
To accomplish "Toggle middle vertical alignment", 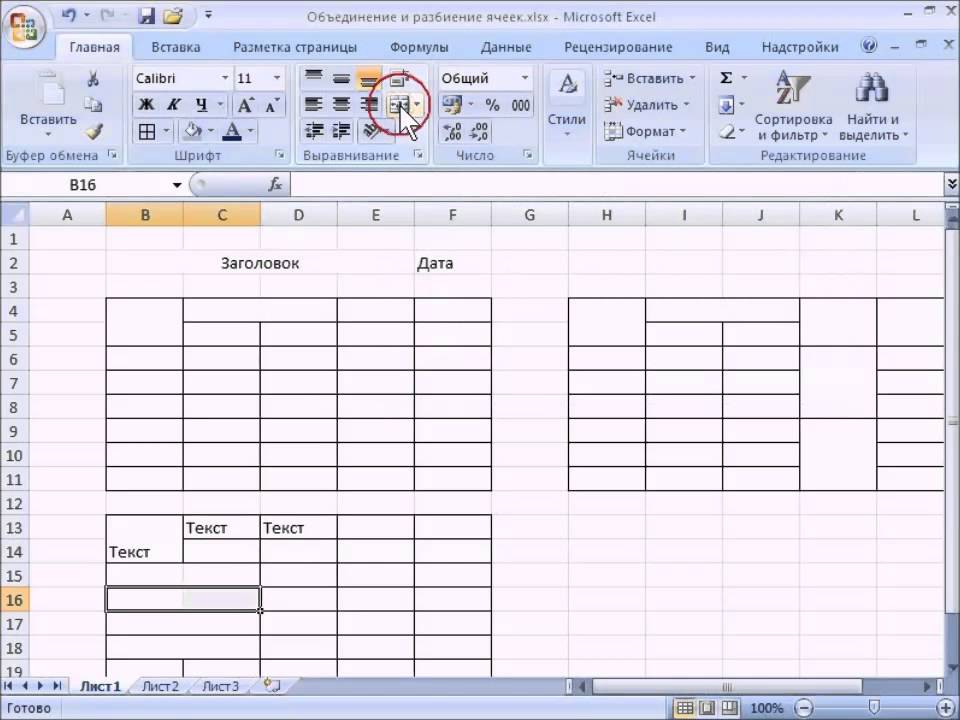I will [340, 78].
